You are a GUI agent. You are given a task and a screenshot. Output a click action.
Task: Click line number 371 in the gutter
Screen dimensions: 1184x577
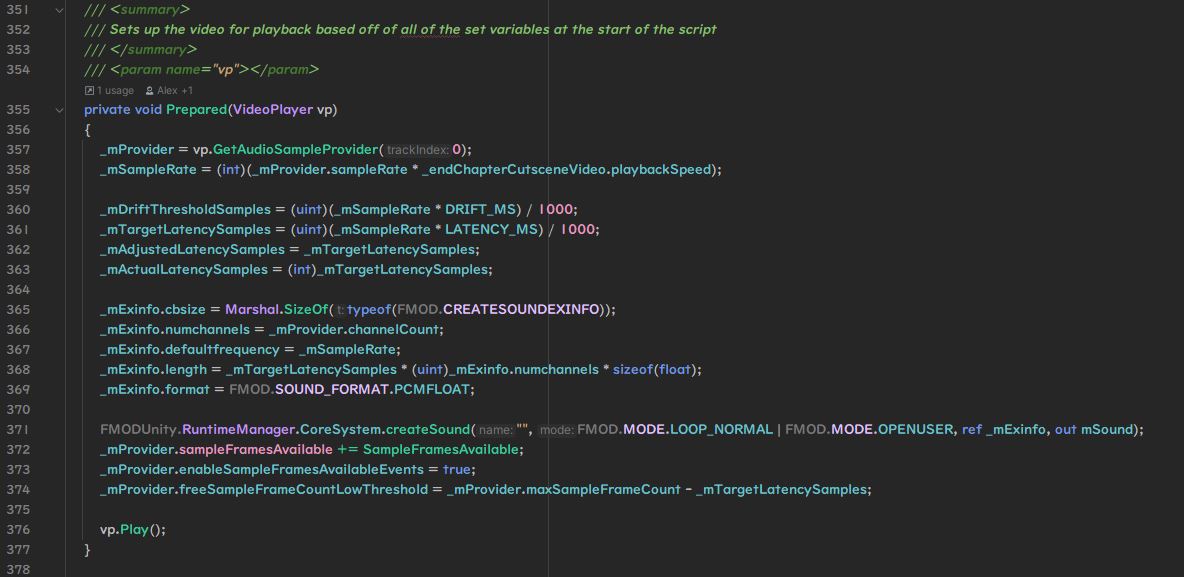tap(19, 430)
